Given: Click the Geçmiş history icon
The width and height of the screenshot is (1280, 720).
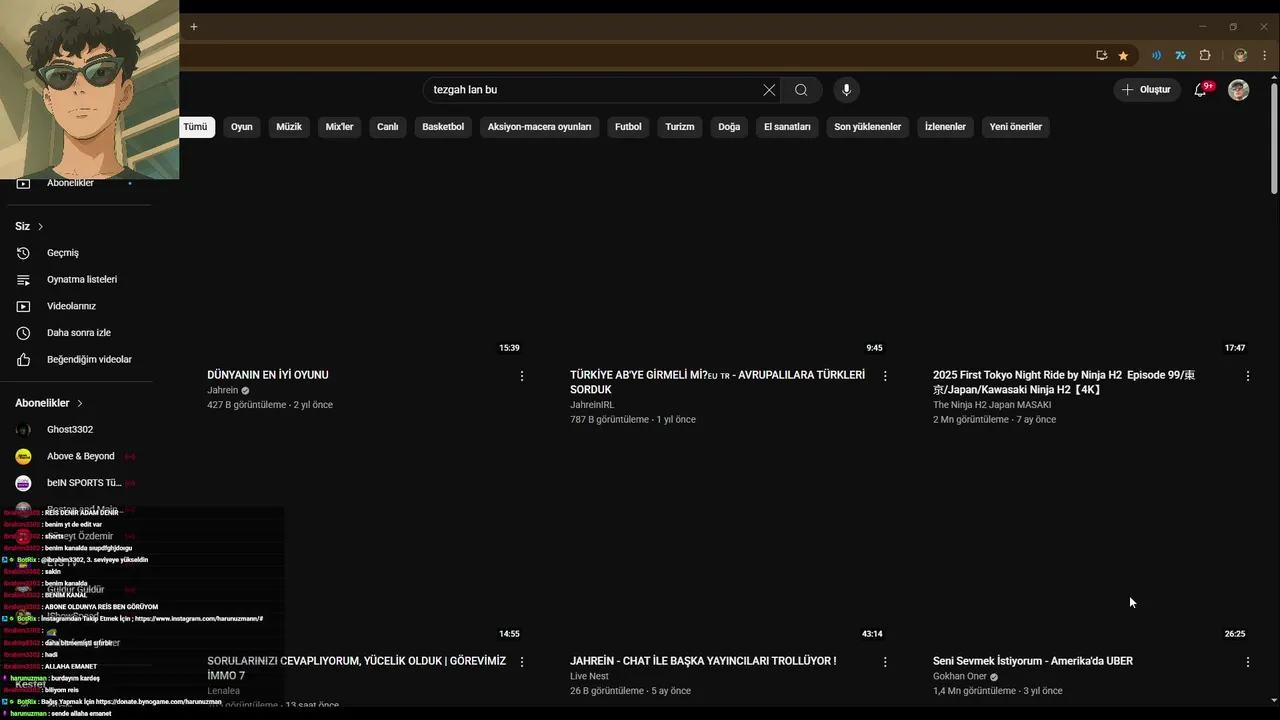Looking at the screenshot, I should point(23,253).
